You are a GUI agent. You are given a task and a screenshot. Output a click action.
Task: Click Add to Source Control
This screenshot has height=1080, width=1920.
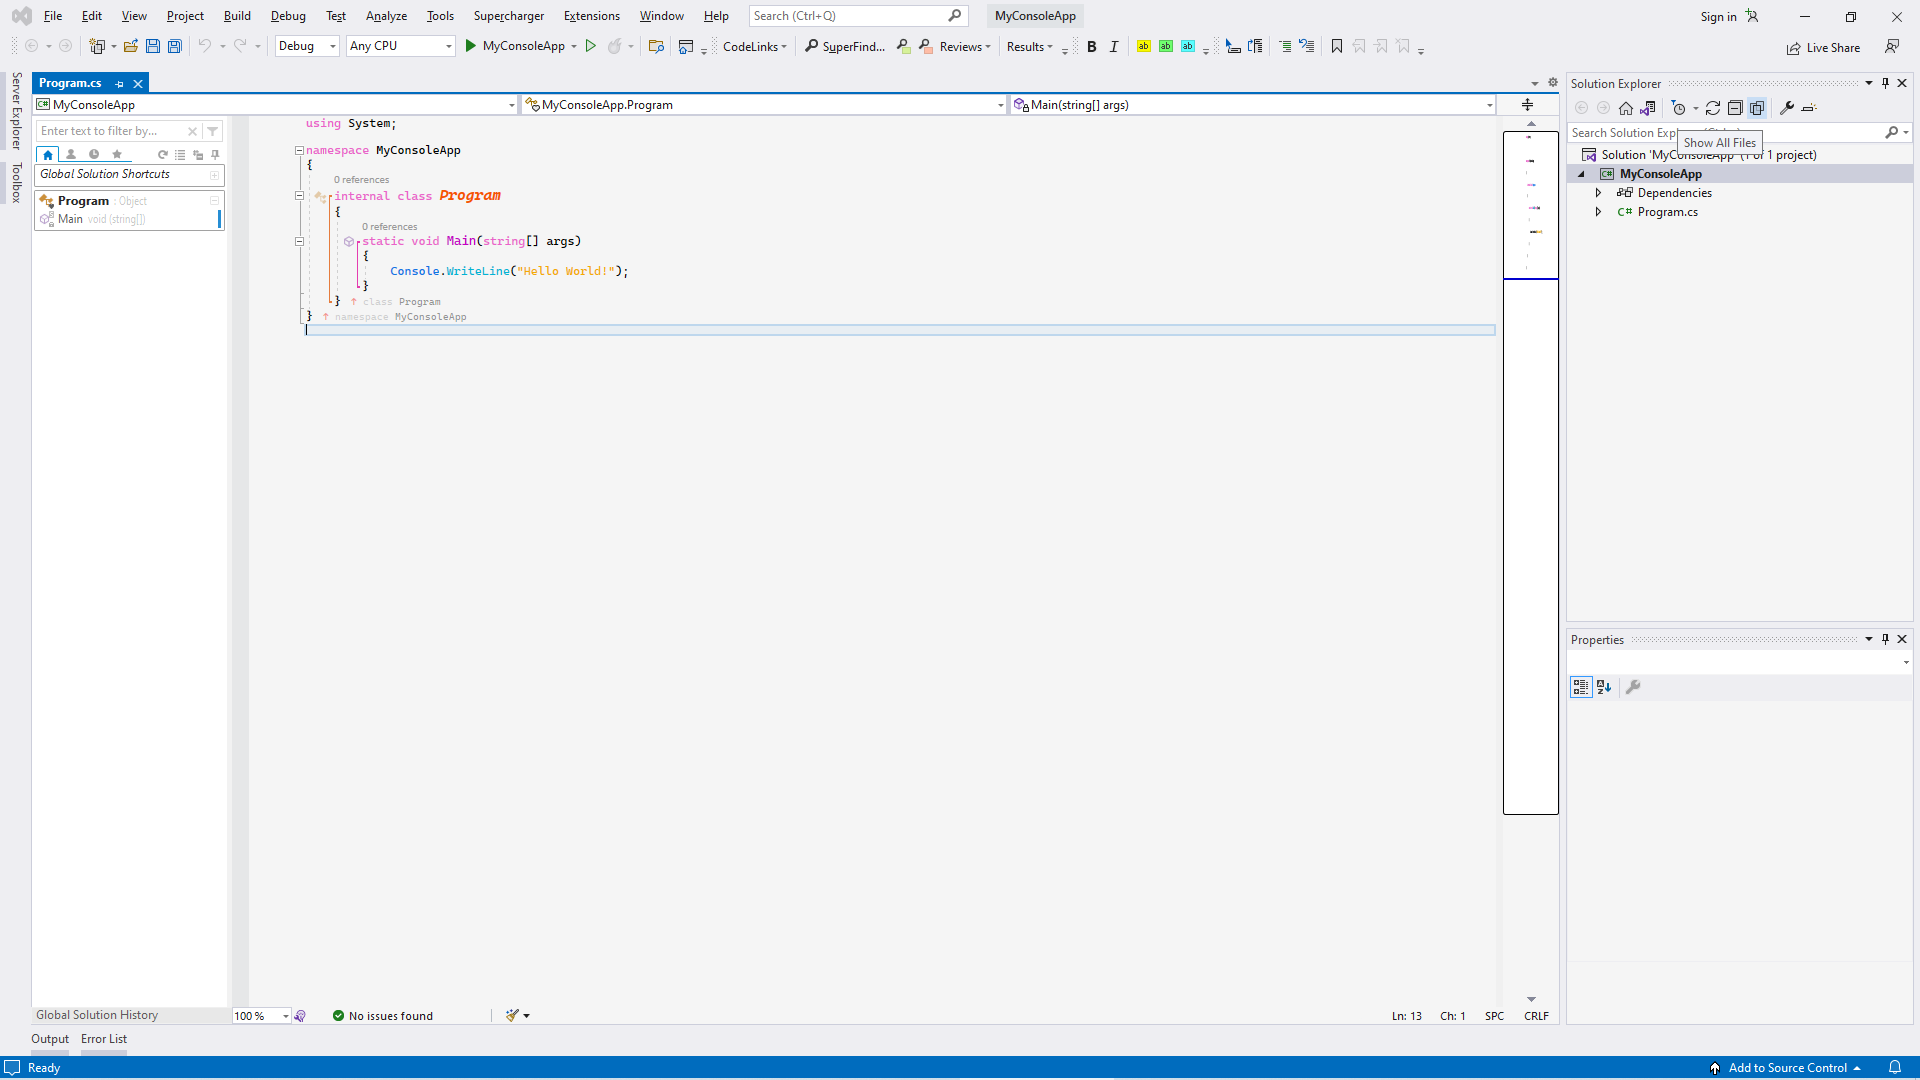click(1787, 1068)
